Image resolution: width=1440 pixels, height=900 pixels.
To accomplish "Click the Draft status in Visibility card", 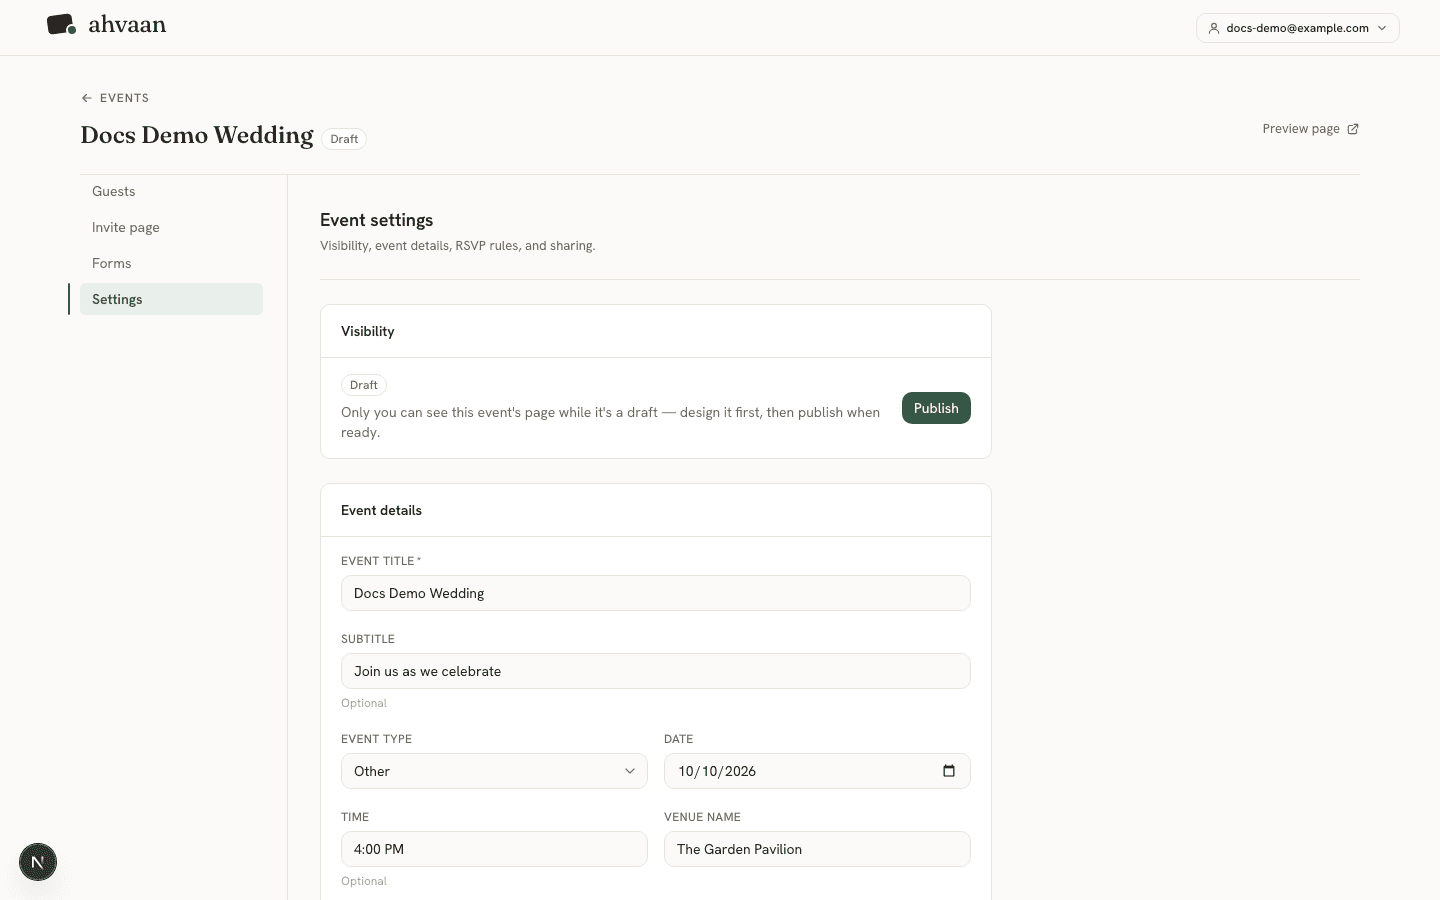I will pos(364,385).
